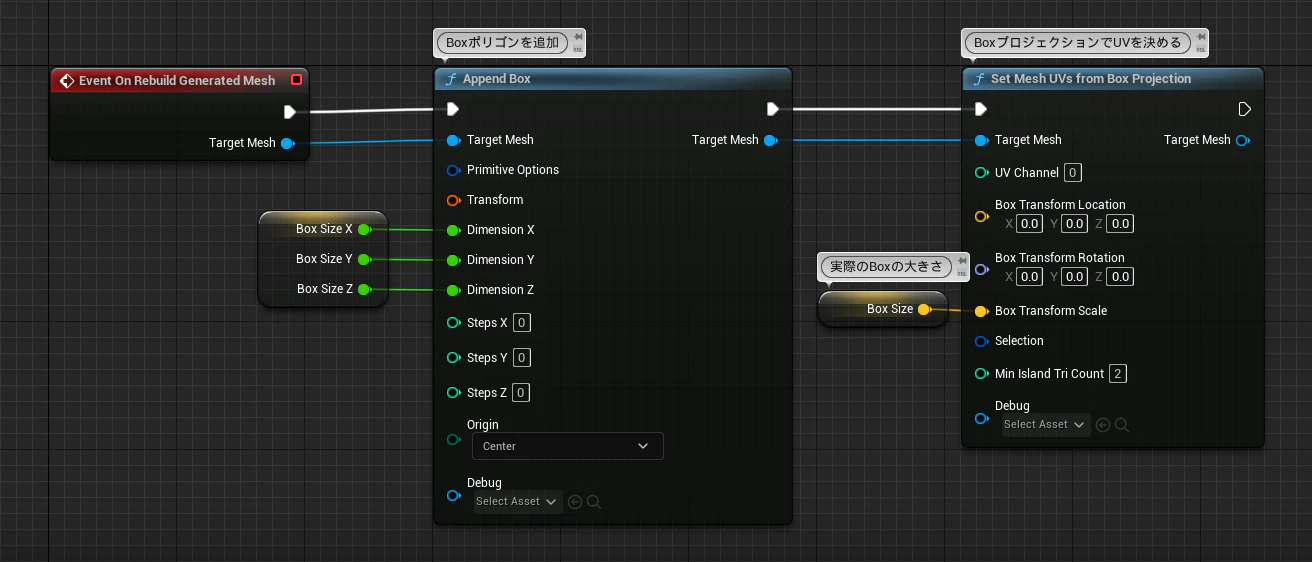Click the Steps Y pin
The width and height of the screenshot is (1312, 562).
coord(453,358)
